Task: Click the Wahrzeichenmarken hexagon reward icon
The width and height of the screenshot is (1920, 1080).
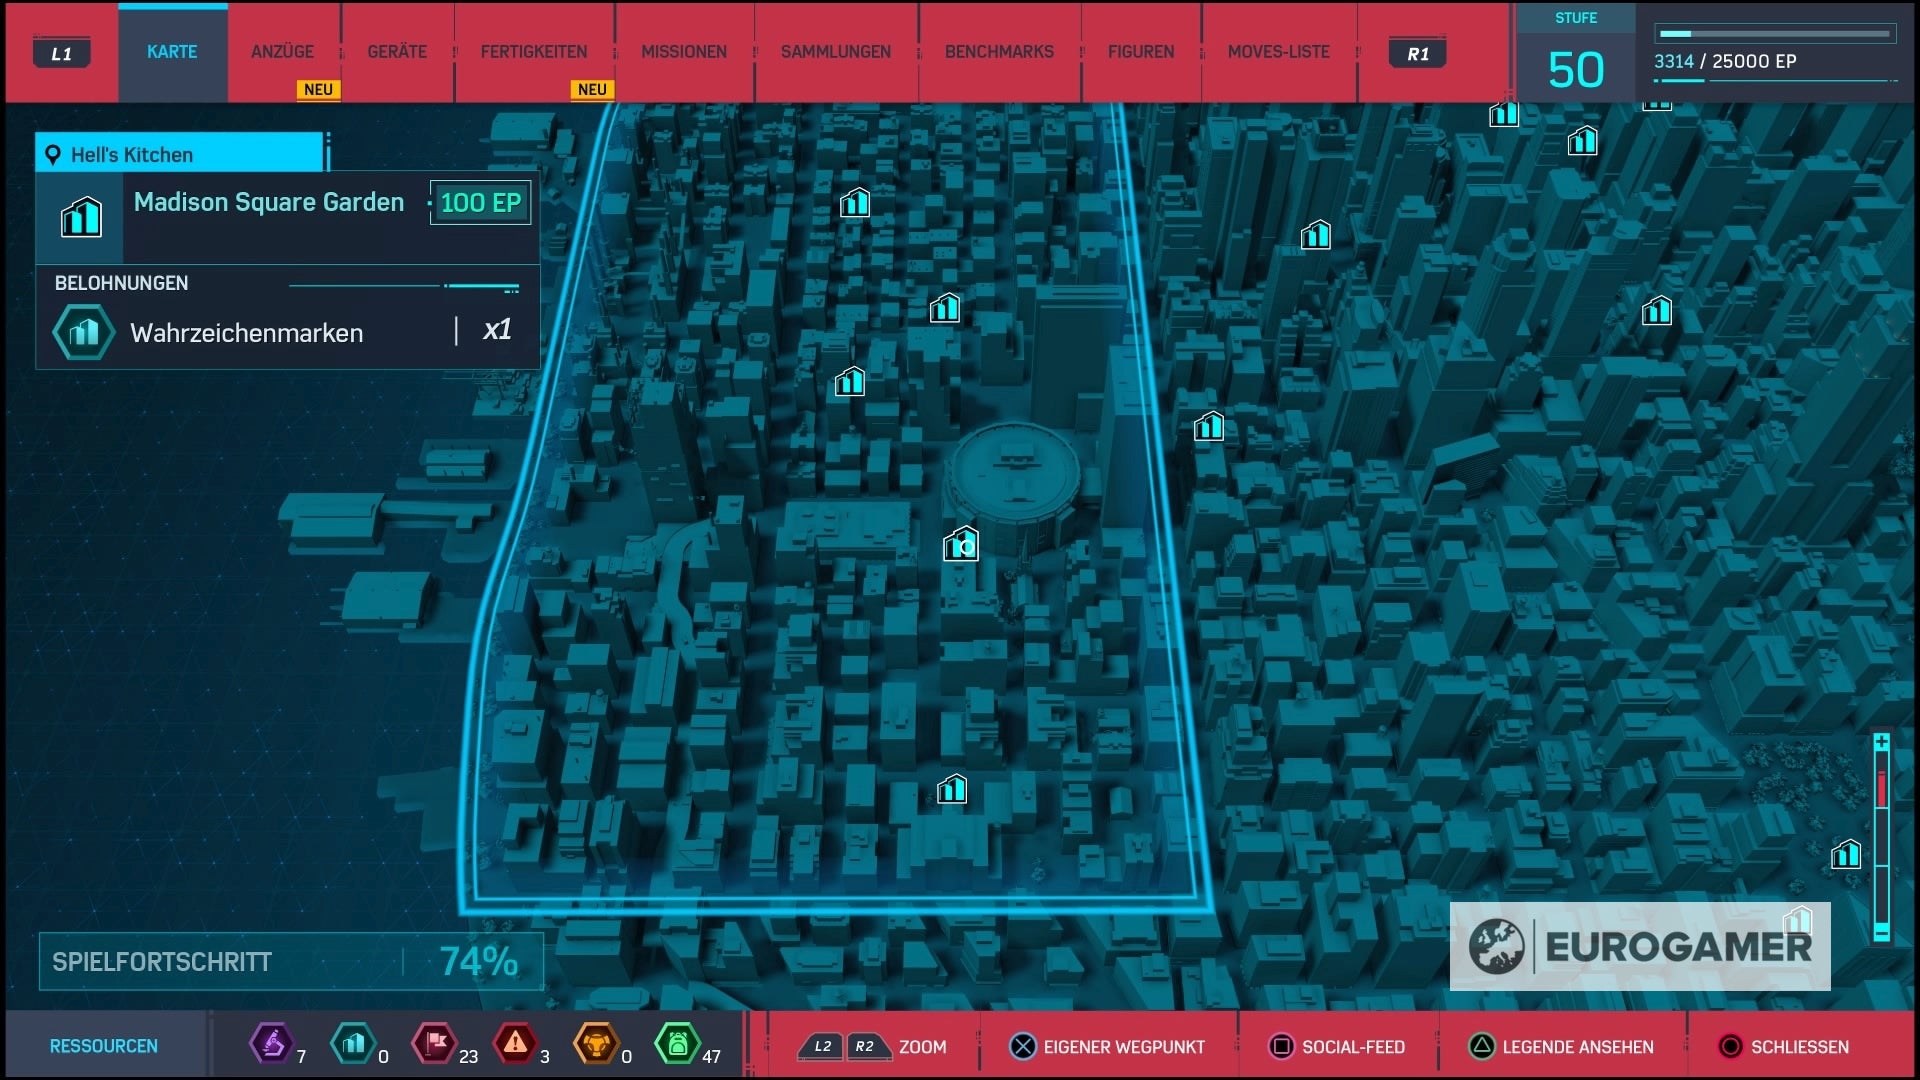Action: pos(84,332)
